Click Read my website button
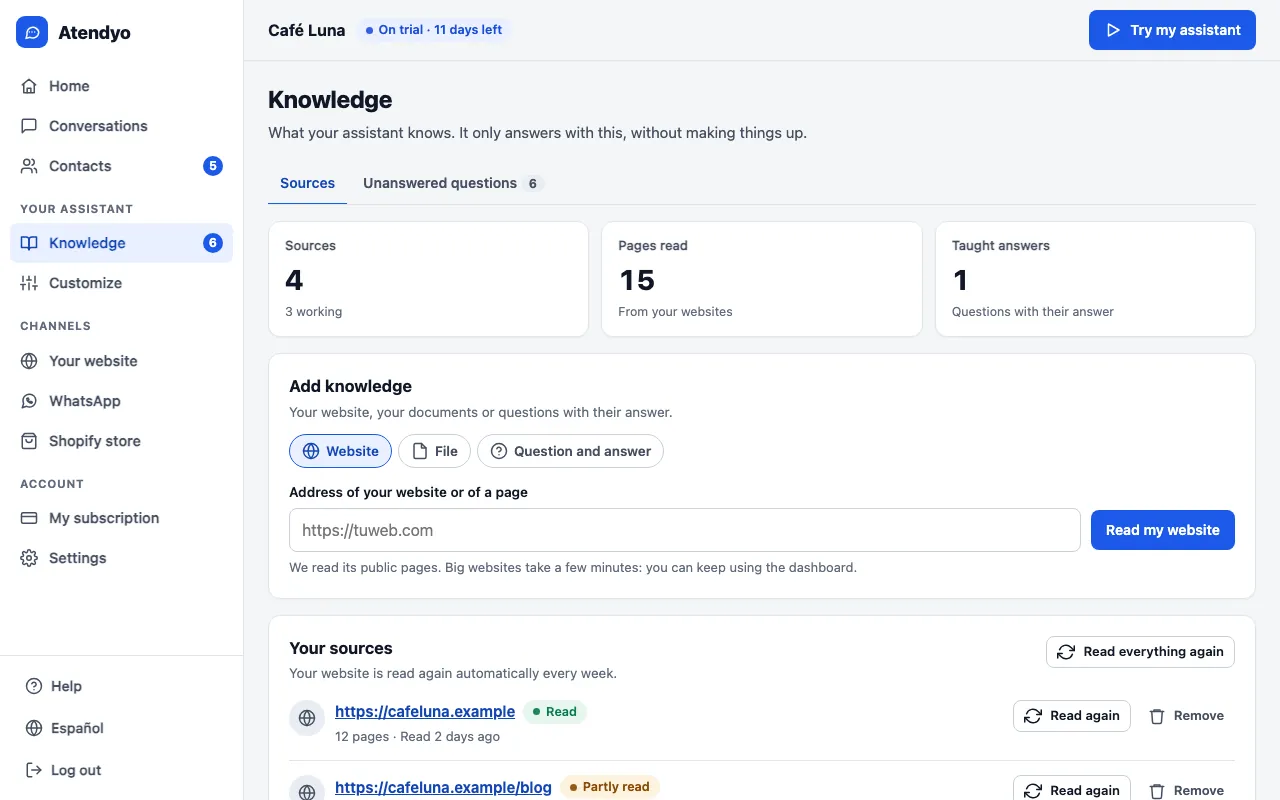This screenshot has height=800, width=1280. 1163,530
